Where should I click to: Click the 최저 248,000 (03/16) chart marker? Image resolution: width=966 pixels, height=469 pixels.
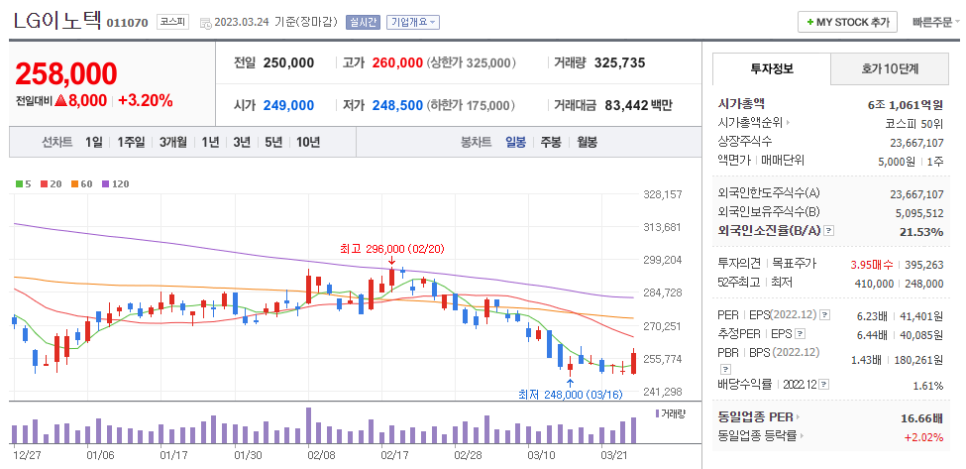coord(570,394)
